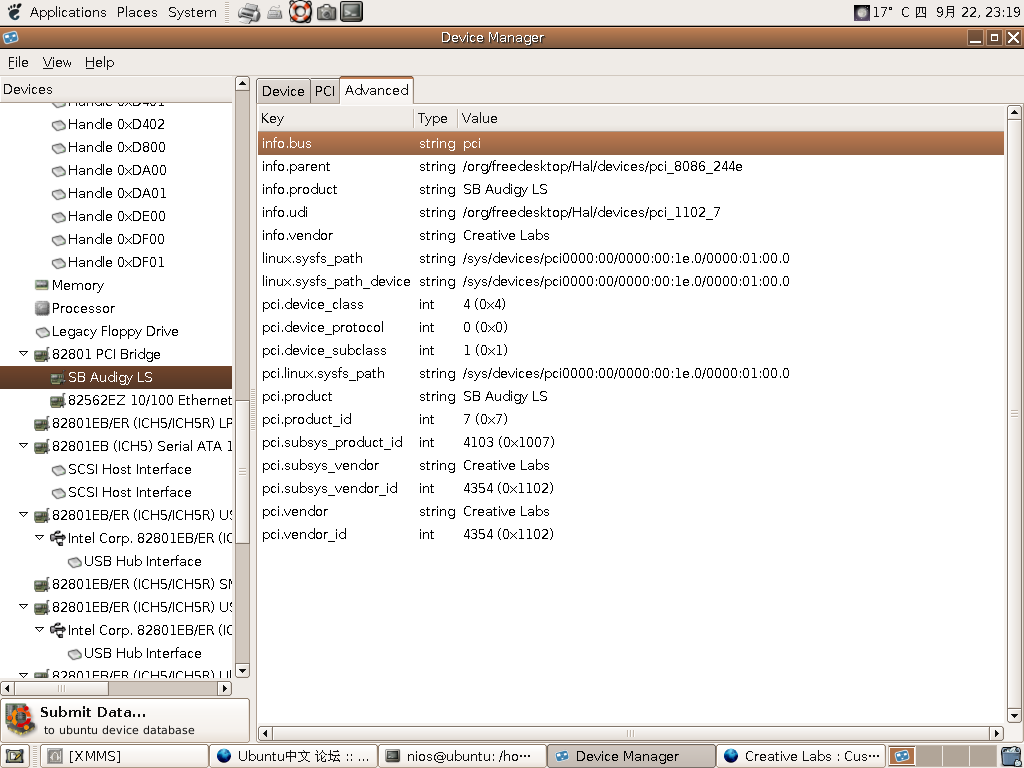This screenshot has height=768, width=1024.
Task: Switch to the [XMMS] taskbar window
Action: point(125,756)
